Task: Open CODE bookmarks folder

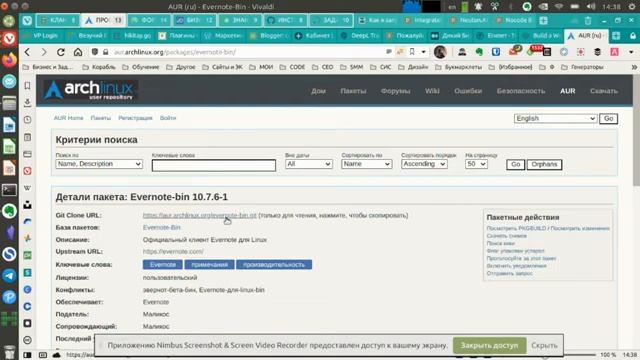Action: pos(292,67)
